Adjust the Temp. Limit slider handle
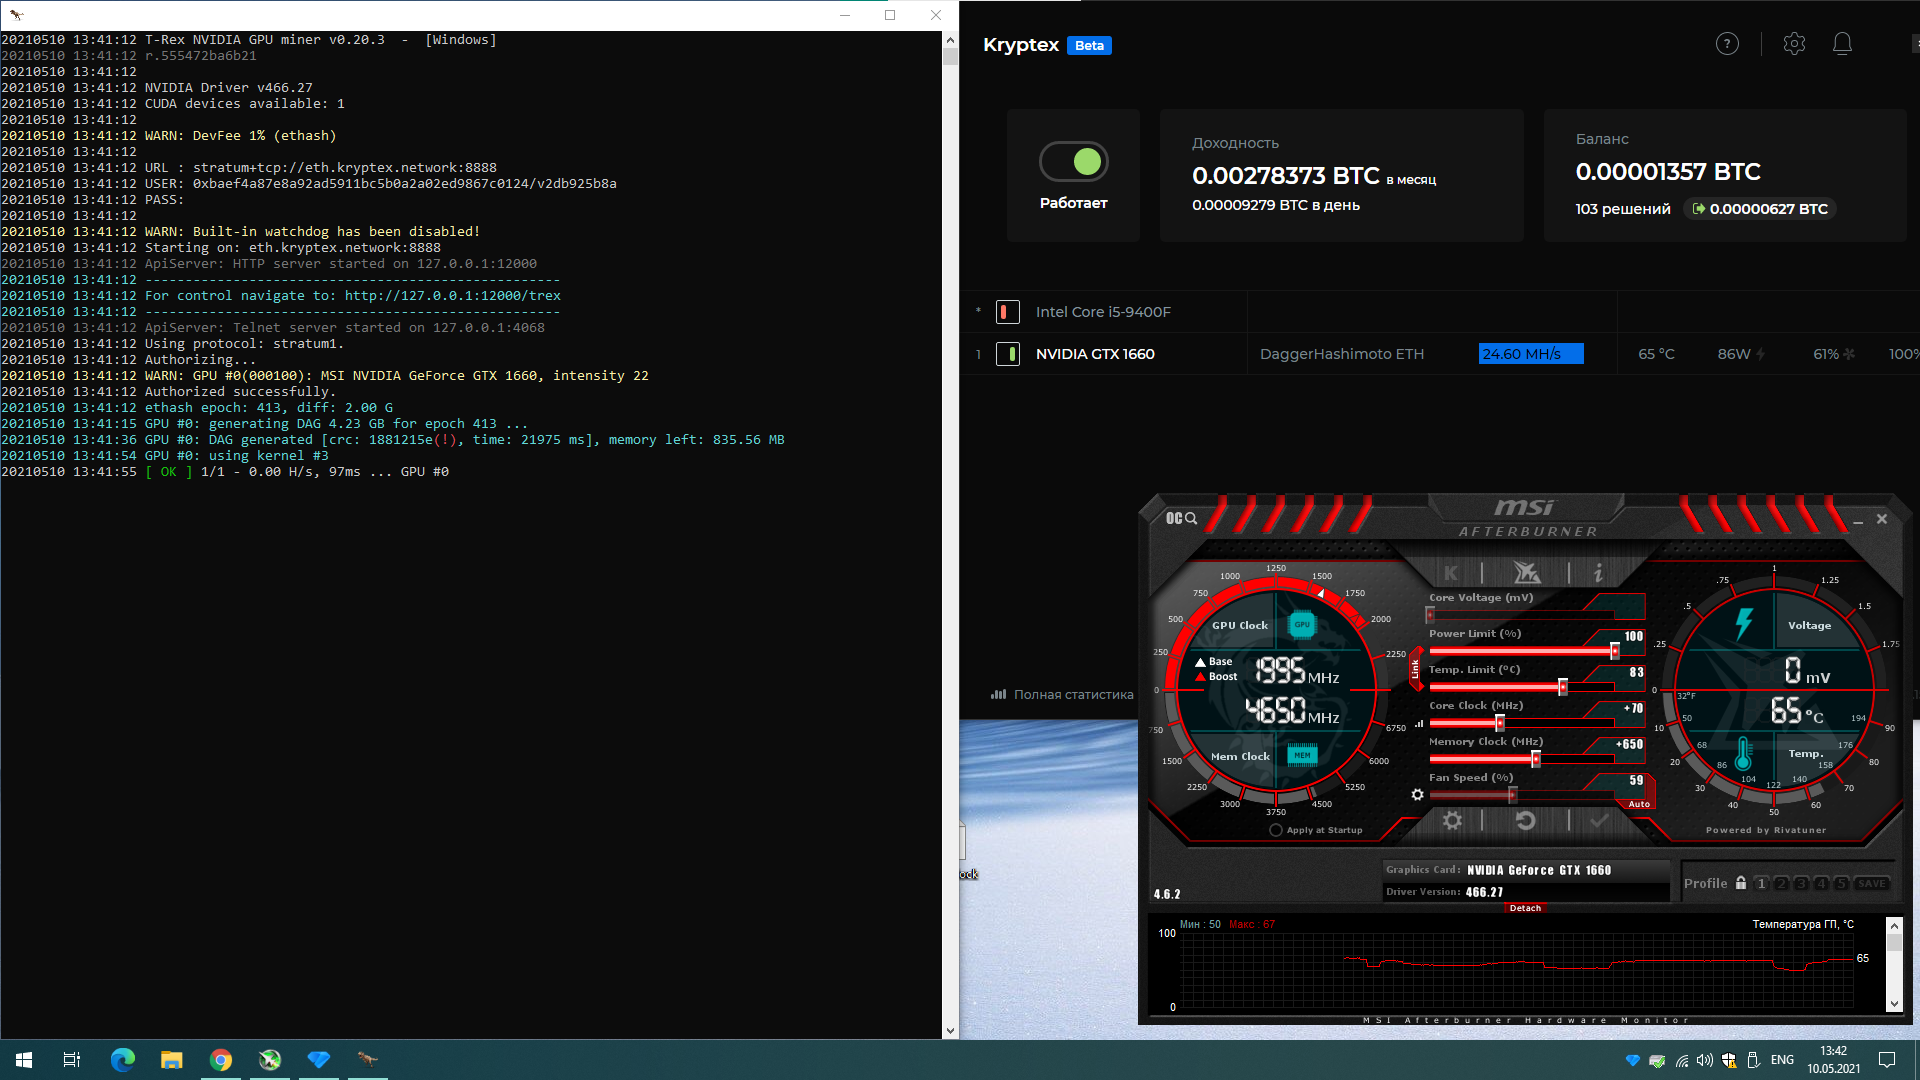 click(1562, 687)
